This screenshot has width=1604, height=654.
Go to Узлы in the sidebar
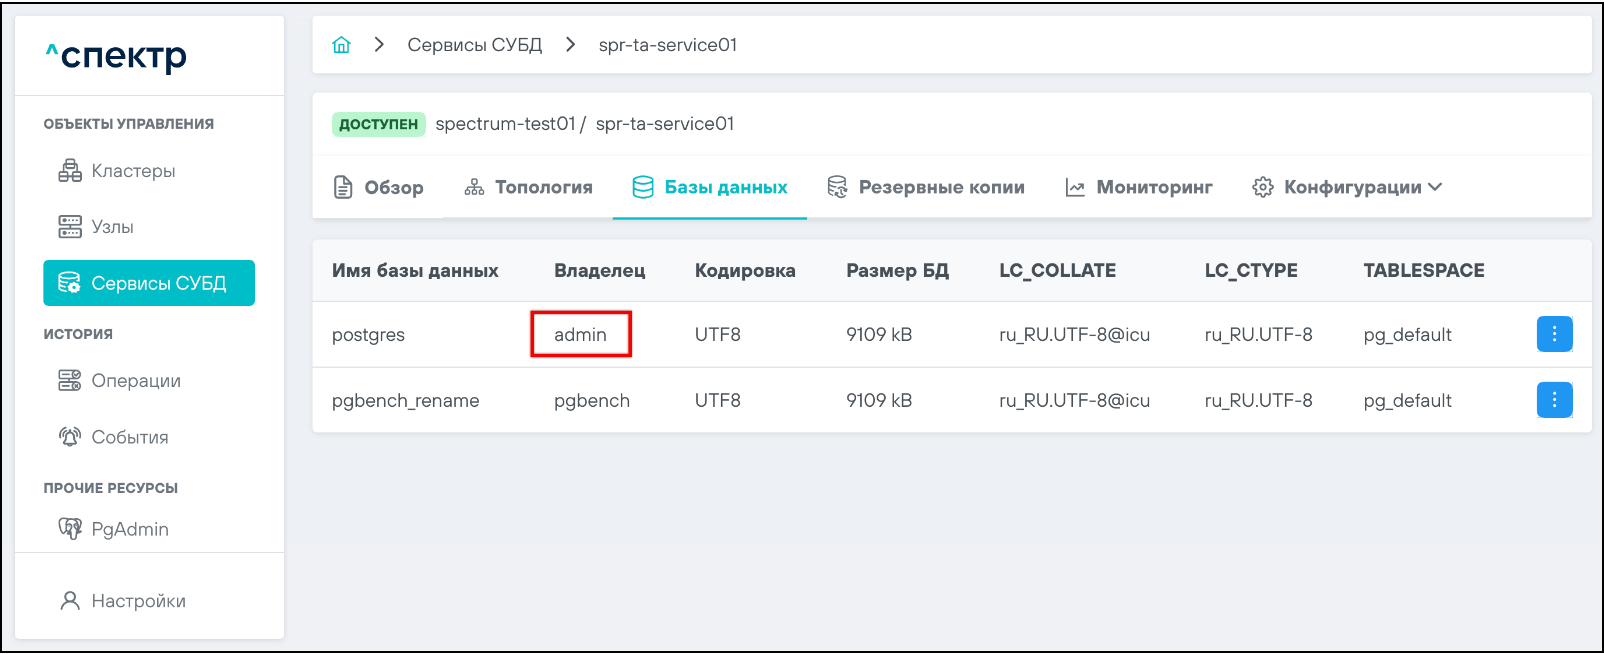tap(111, 227)
